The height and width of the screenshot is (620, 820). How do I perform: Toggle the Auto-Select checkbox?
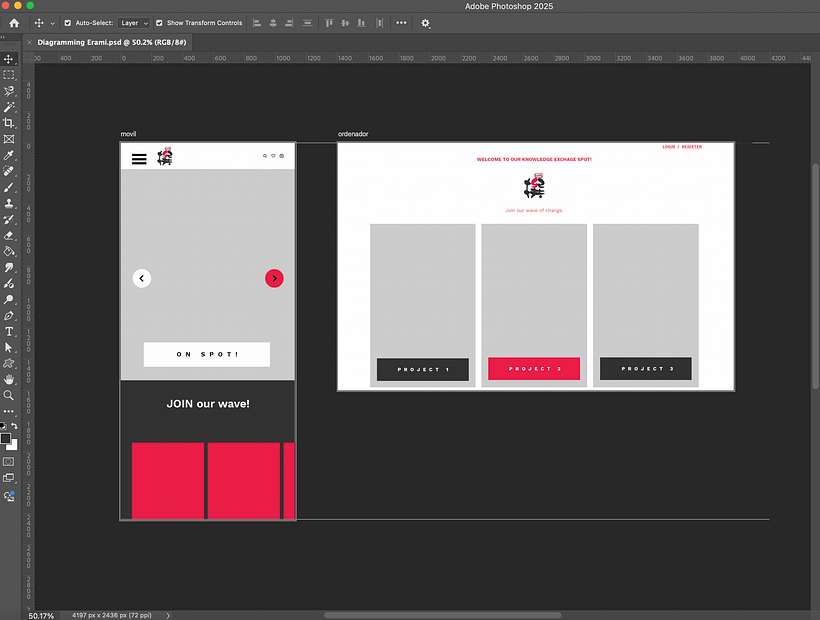pos(68,22)
